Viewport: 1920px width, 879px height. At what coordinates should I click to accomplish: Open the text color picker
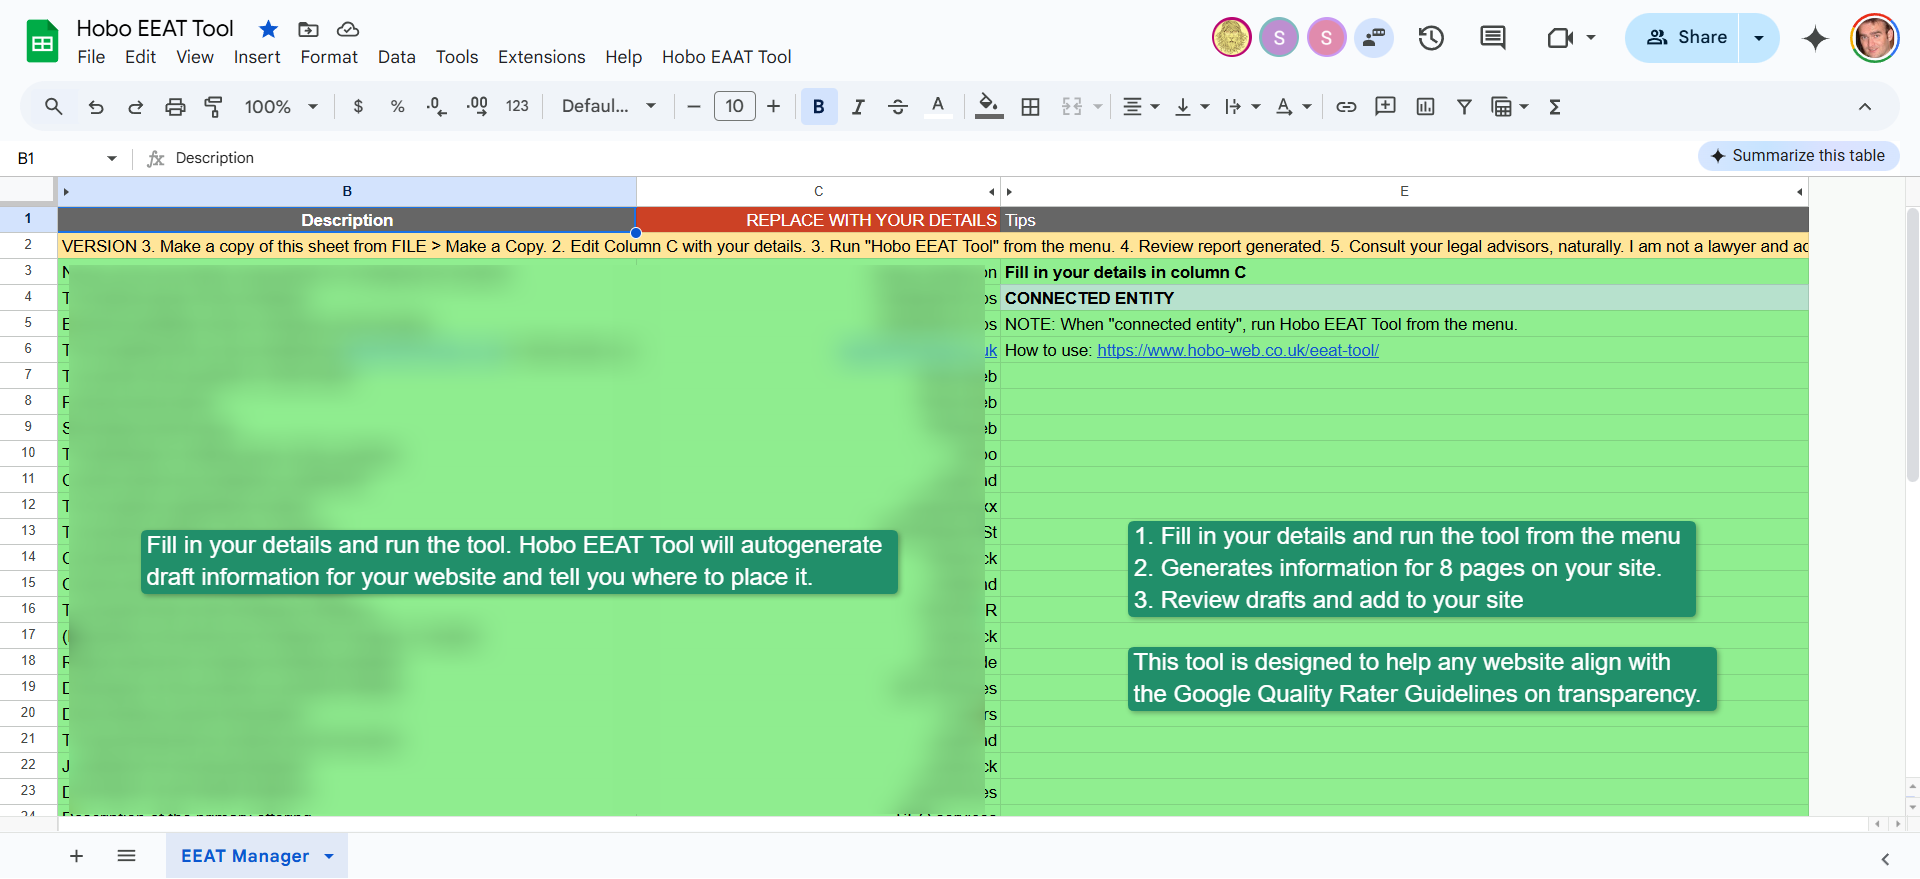pos(938,106)
